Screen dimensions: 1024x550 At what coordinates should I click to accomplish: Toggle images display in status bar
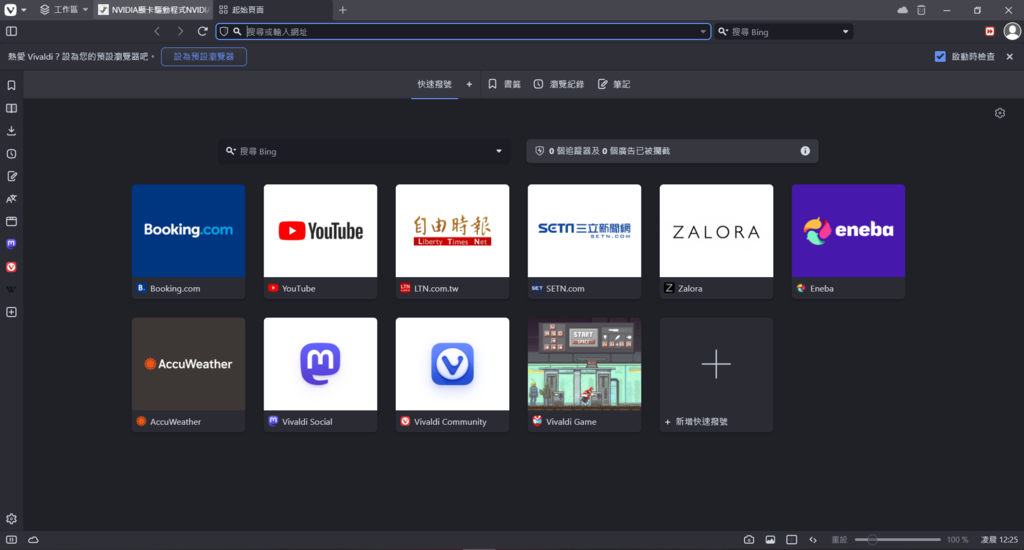pyautogui.click(x=771, y=540)
